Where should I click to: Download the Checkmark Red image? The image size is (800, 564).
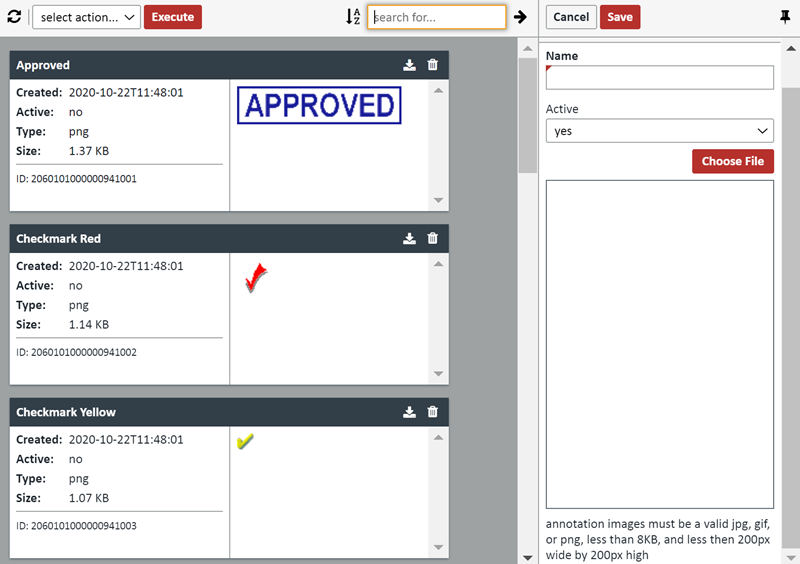coord(409,239)
